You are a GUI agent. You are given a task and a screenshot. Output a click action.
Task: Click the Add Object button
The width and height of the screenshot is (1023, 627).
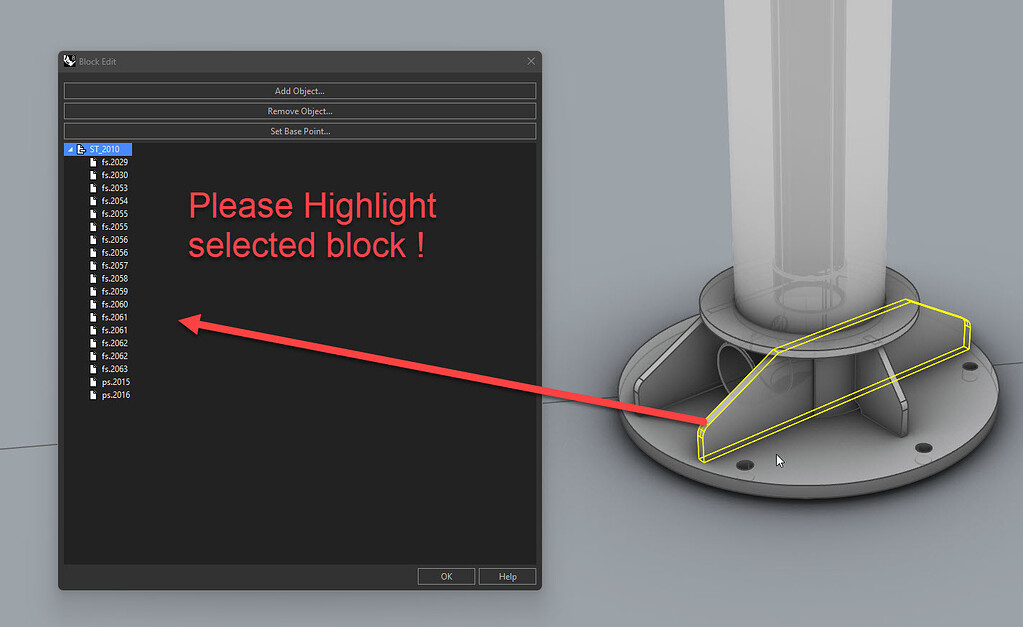[x=300, y=90]
